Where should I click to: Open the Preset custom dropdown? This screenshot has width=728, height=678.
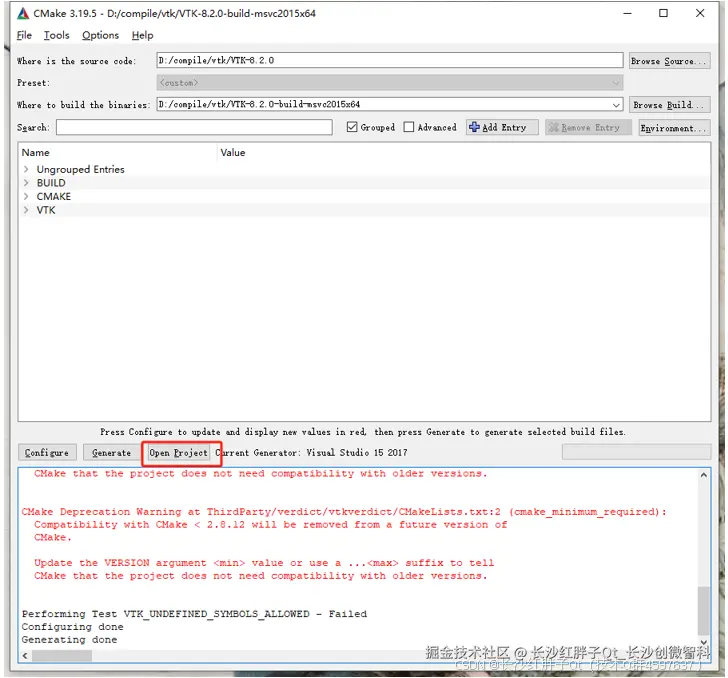coord(616,83)
